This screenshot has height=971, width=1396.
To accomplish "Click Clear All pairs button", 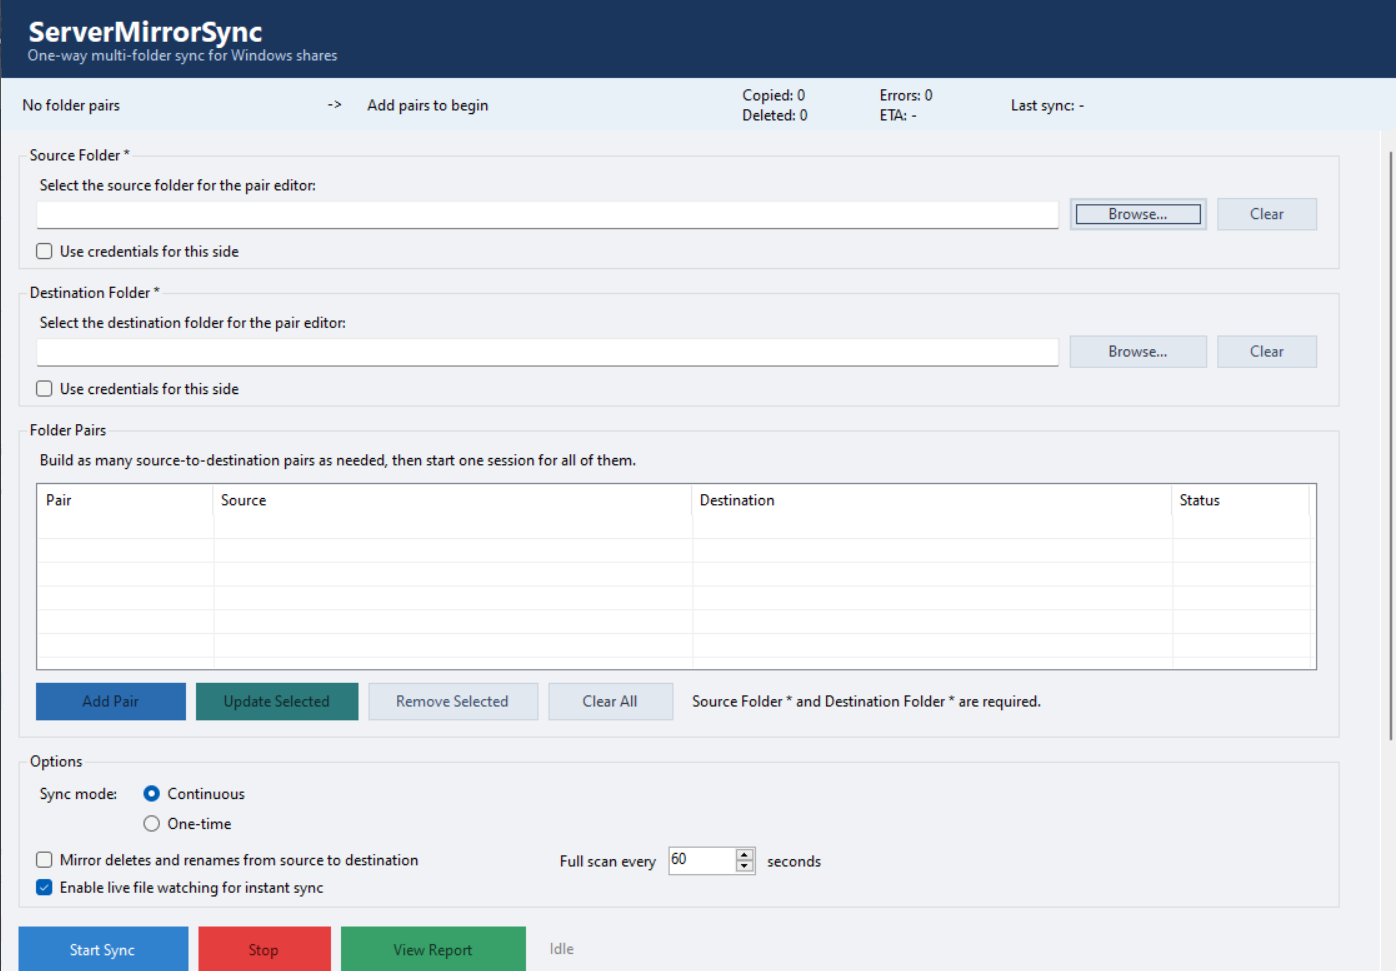I will click(x=610, y=702).
